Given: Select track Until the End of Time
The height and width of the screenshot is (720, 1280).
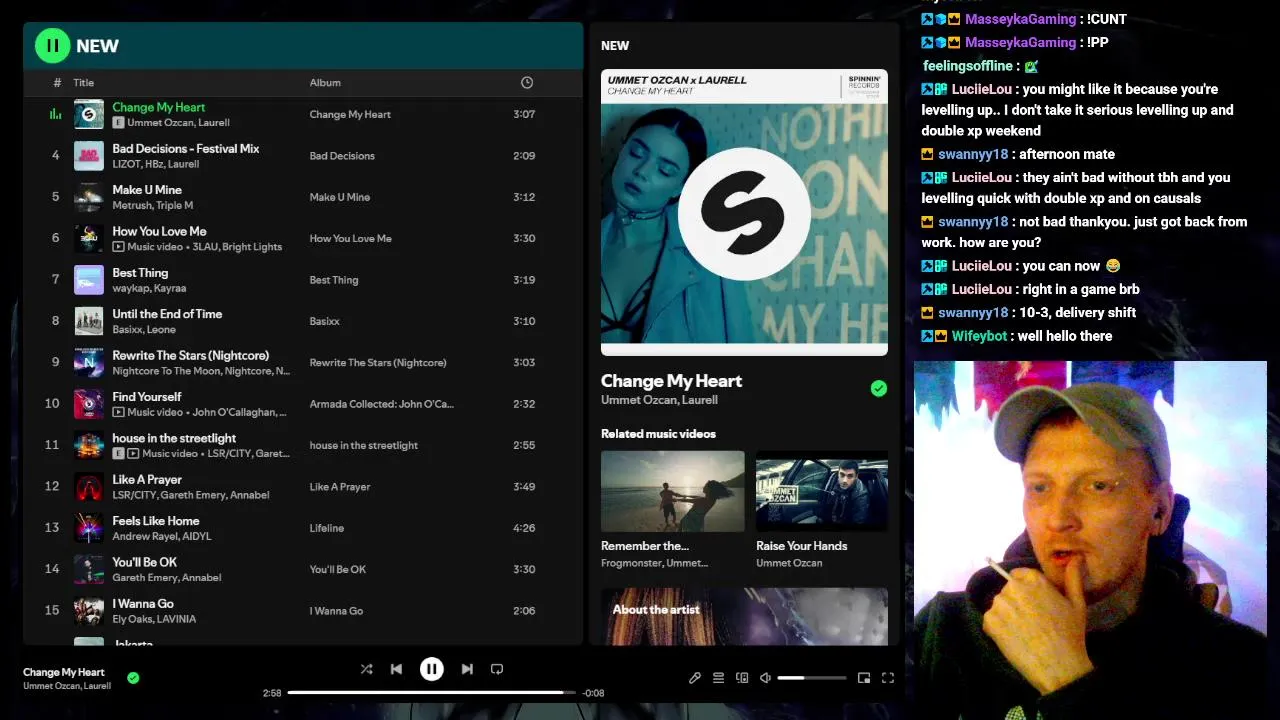Looking at the screenshot, I should pos(167,314).
